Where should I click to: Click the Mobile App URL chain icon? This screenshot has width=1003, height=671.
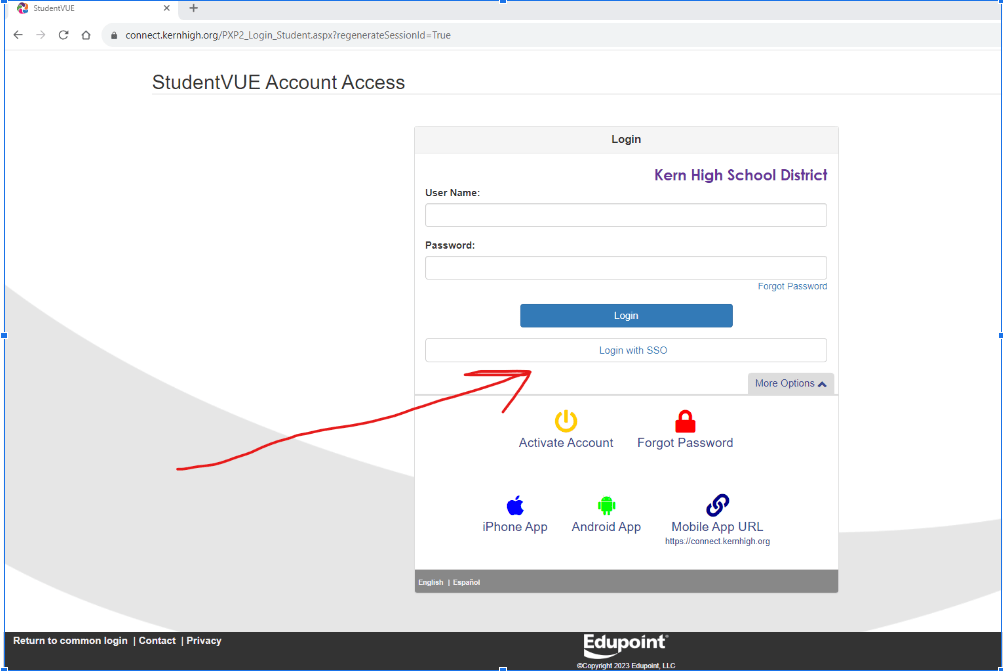pos(717,505)
